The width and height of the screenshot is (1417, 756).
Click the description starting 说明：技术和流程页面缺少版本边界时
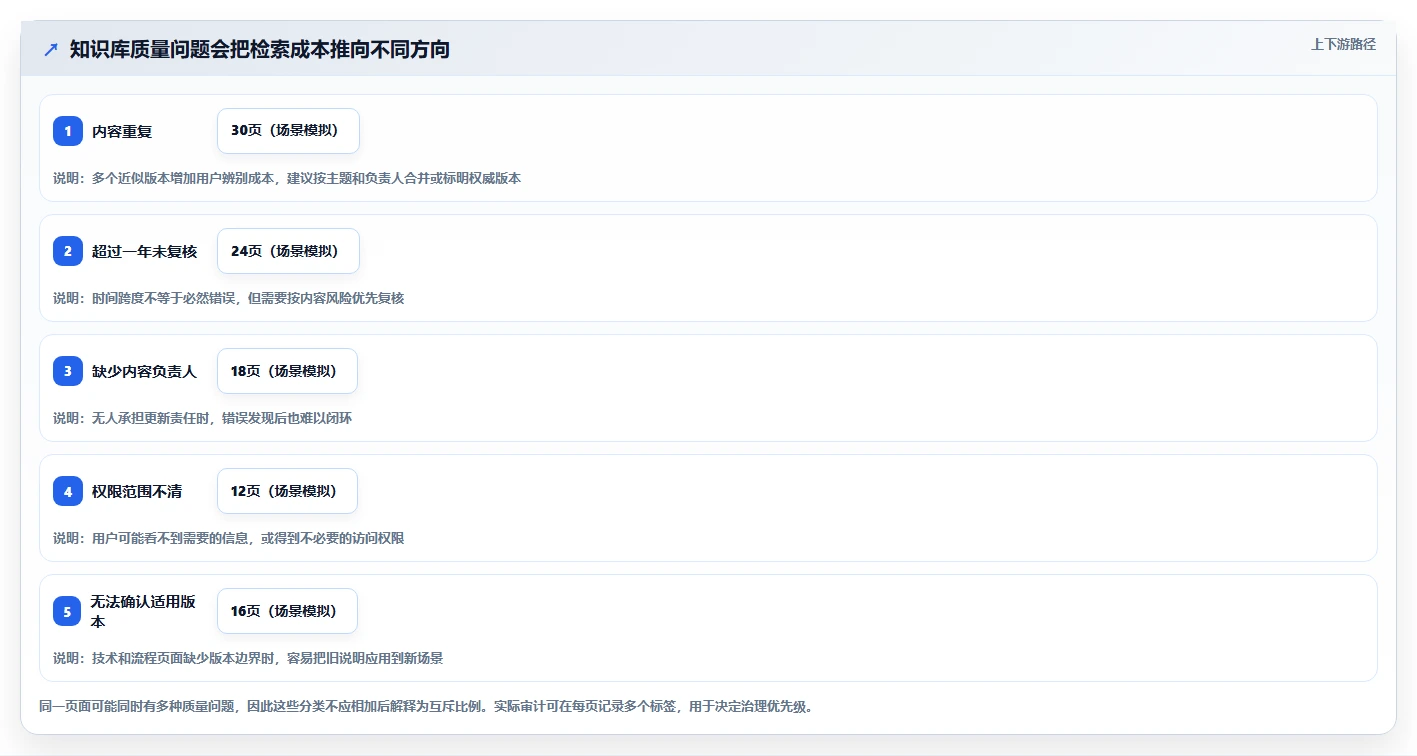point(248,658)
